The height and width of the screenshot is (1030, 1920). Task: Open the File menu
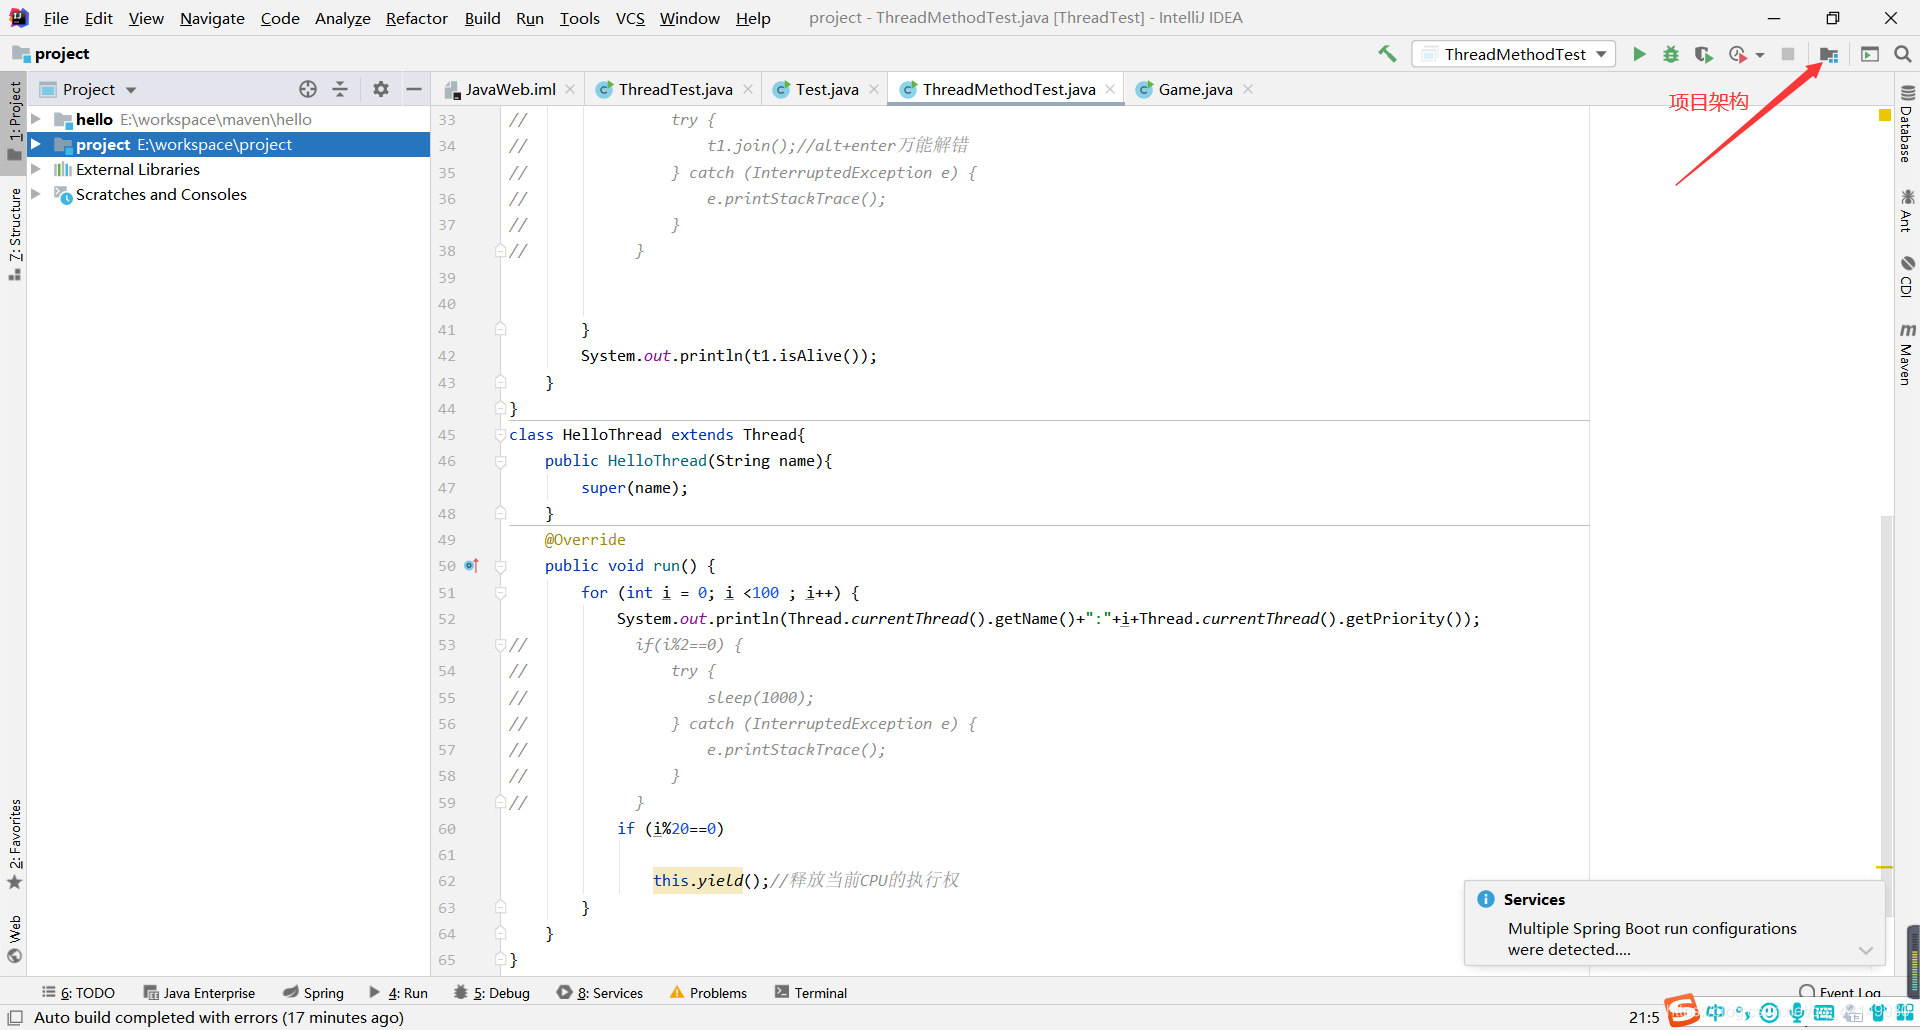pos(56,18)
